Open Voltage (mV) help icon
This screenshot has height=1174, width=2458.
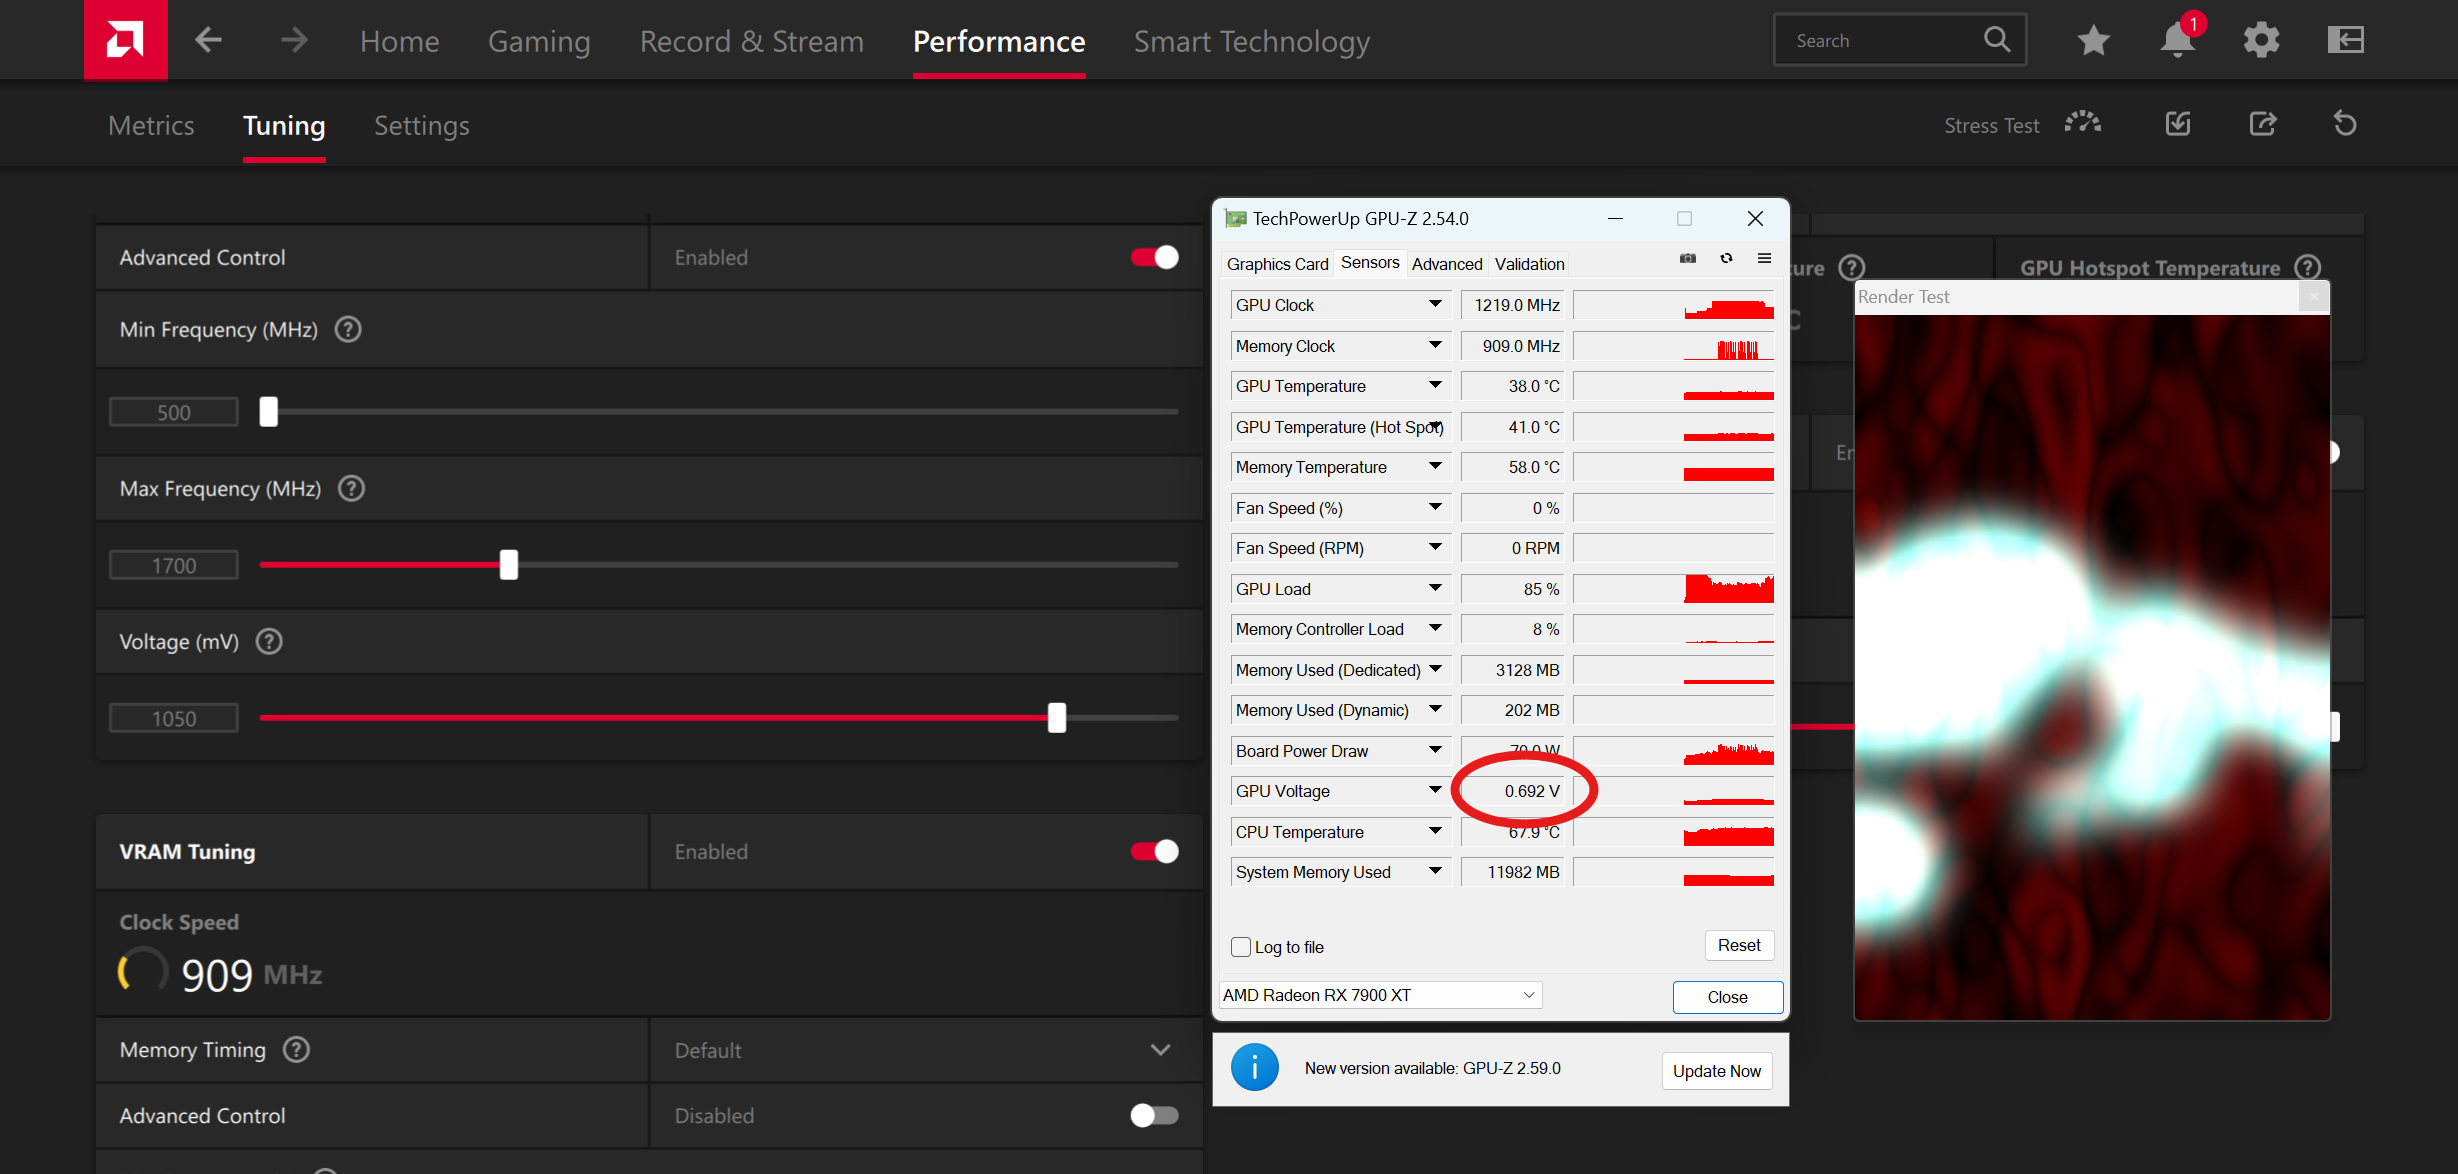[269, 641]
